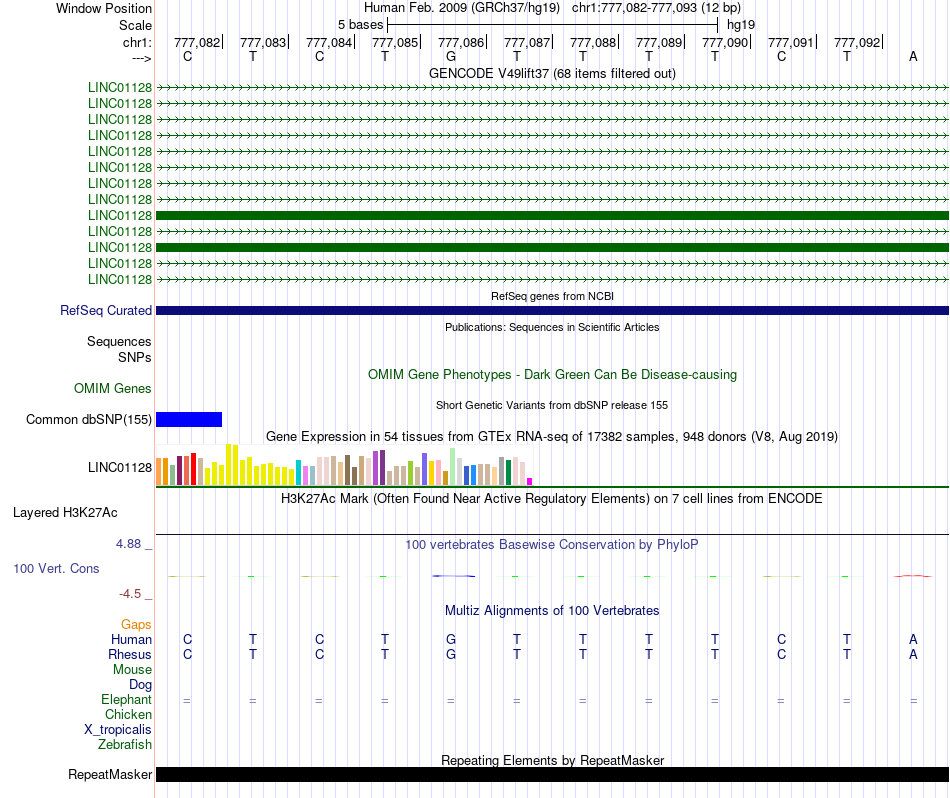
Task: Click the 'chr1:' ruler label
Action: tap(137, 42)
